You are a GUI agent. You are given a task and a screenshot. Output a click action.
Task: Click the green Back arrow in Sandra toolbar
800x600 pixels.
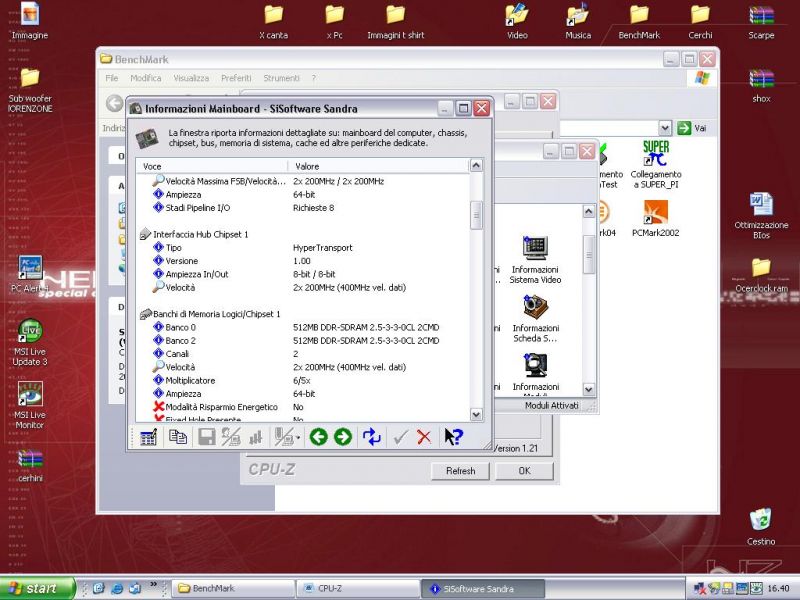pyautogui.click(x=318, y=437)
